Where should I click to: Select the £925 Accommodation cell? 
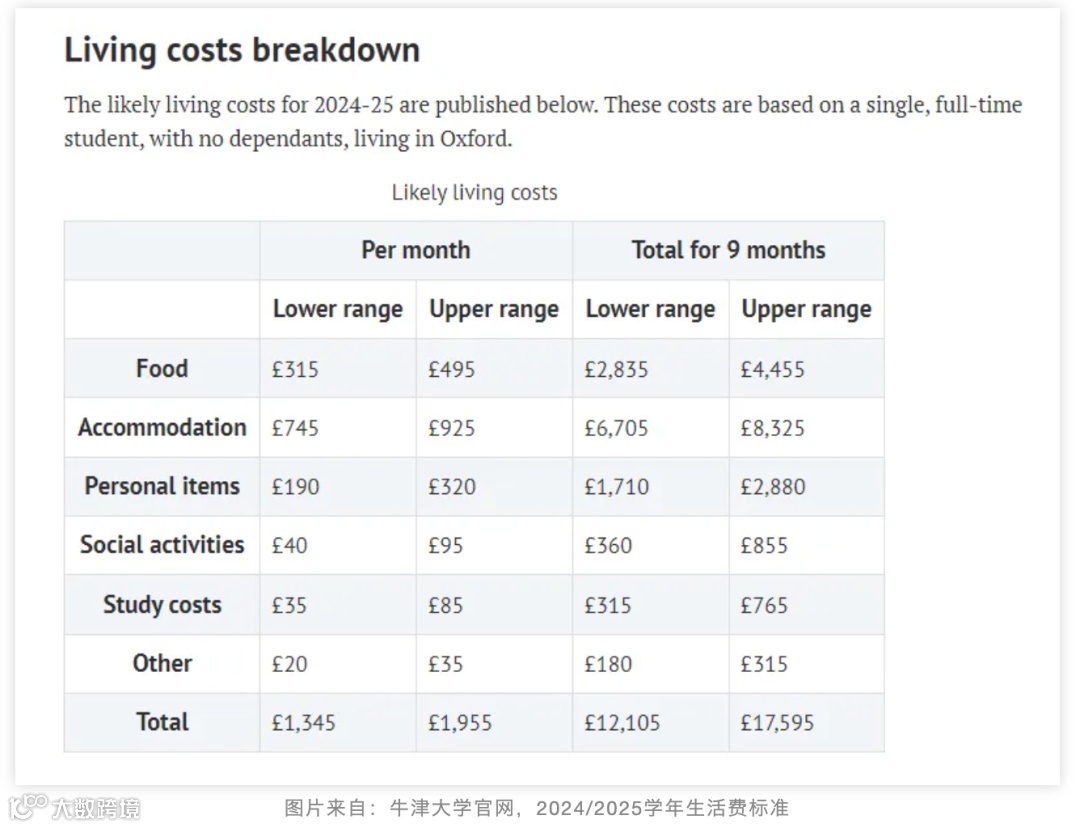pos(452,428)
